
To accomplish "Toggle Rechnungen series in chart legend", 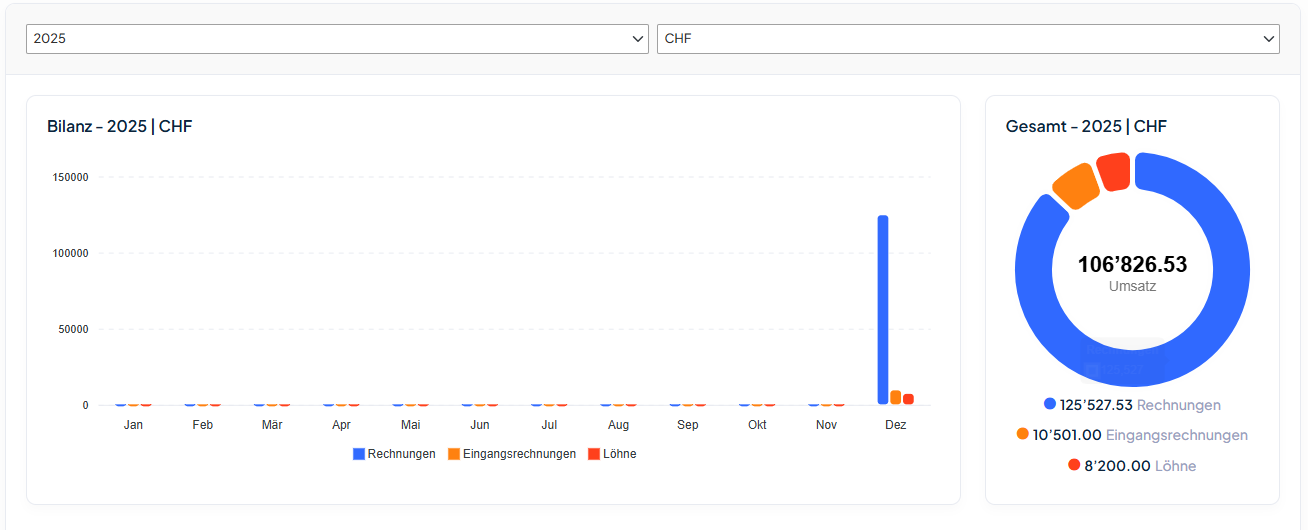I will pos(394,454).
